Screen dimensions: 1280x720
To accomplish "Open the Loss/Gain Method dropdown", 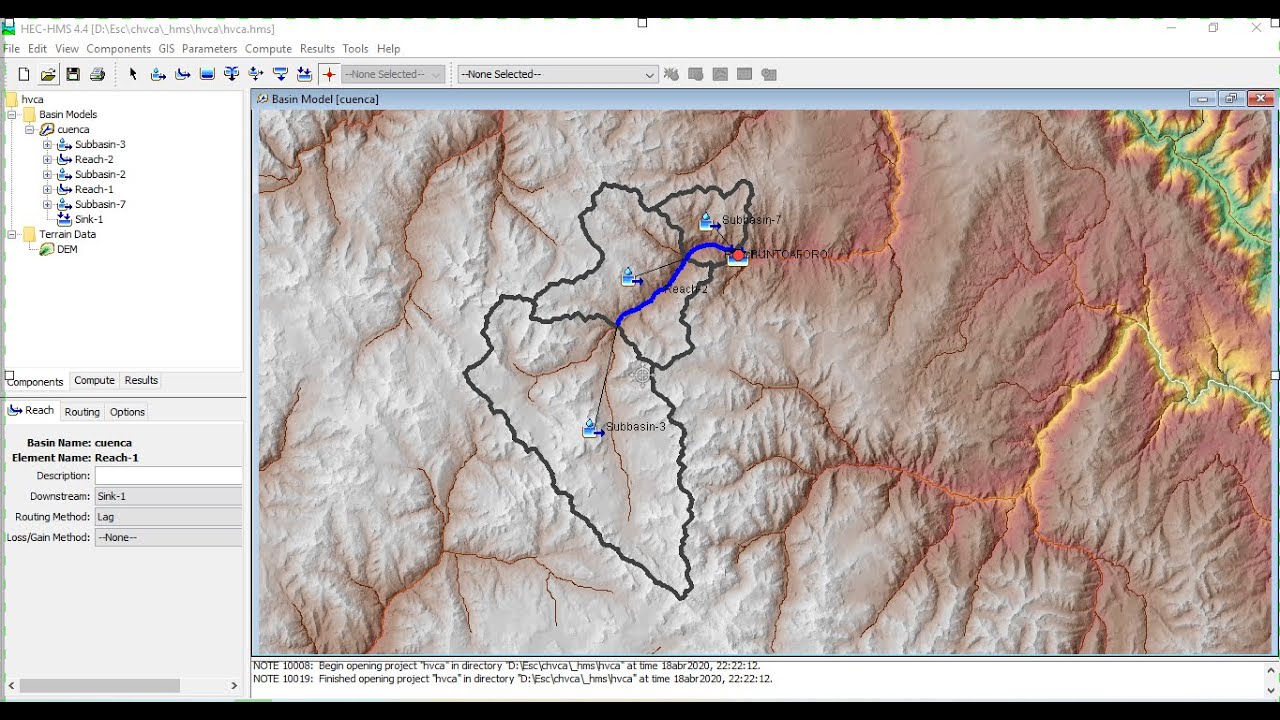I will pos(168,538).
